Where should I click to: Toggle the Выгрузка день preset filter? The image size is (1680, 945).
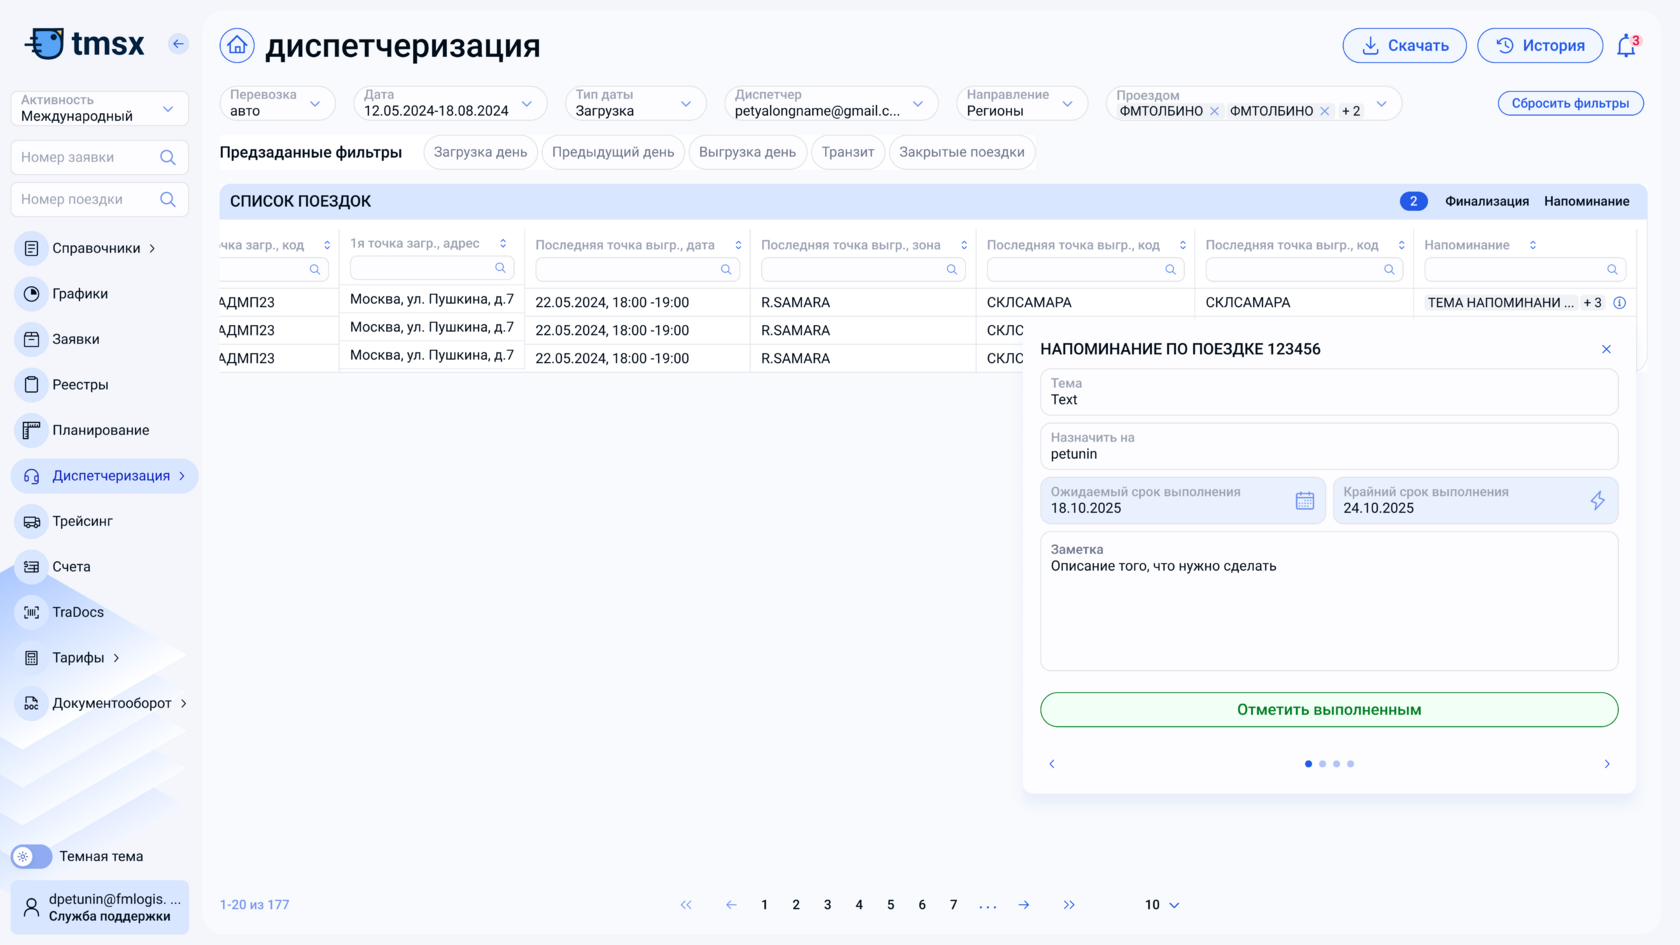click(x=747, y=152)
